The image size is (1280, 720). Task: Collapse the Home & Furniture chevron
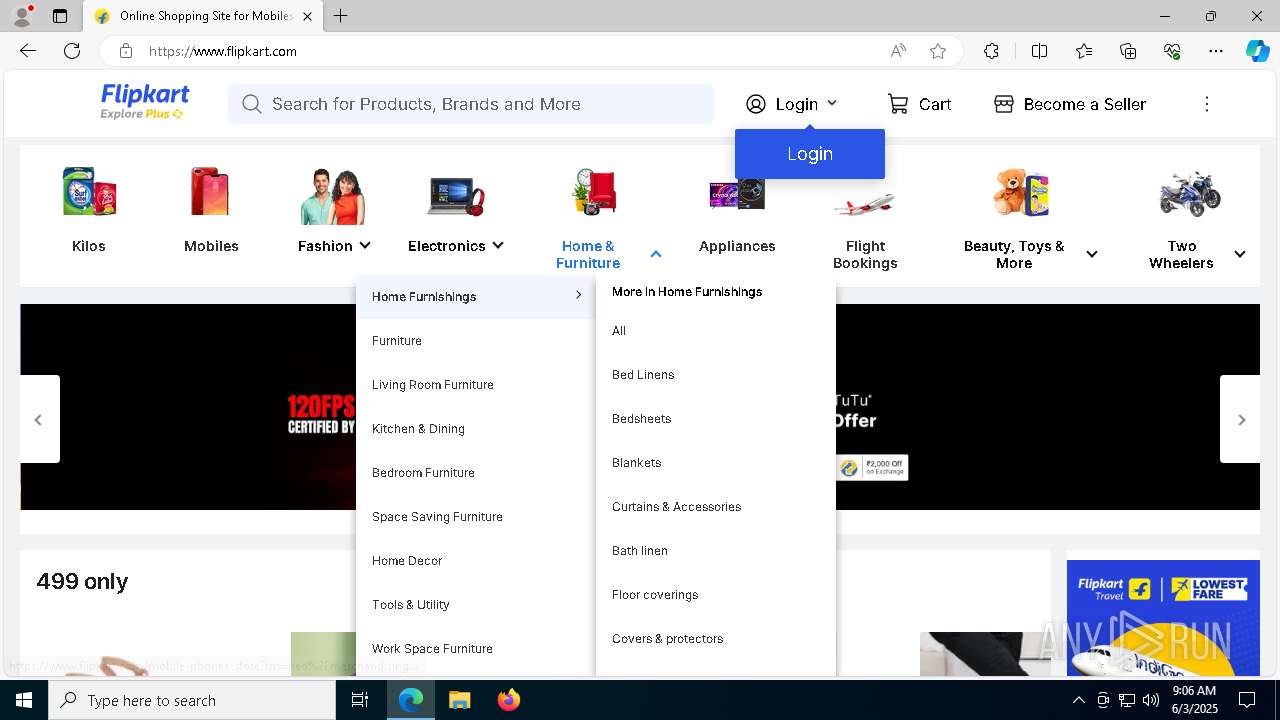[x=656, y=254]
